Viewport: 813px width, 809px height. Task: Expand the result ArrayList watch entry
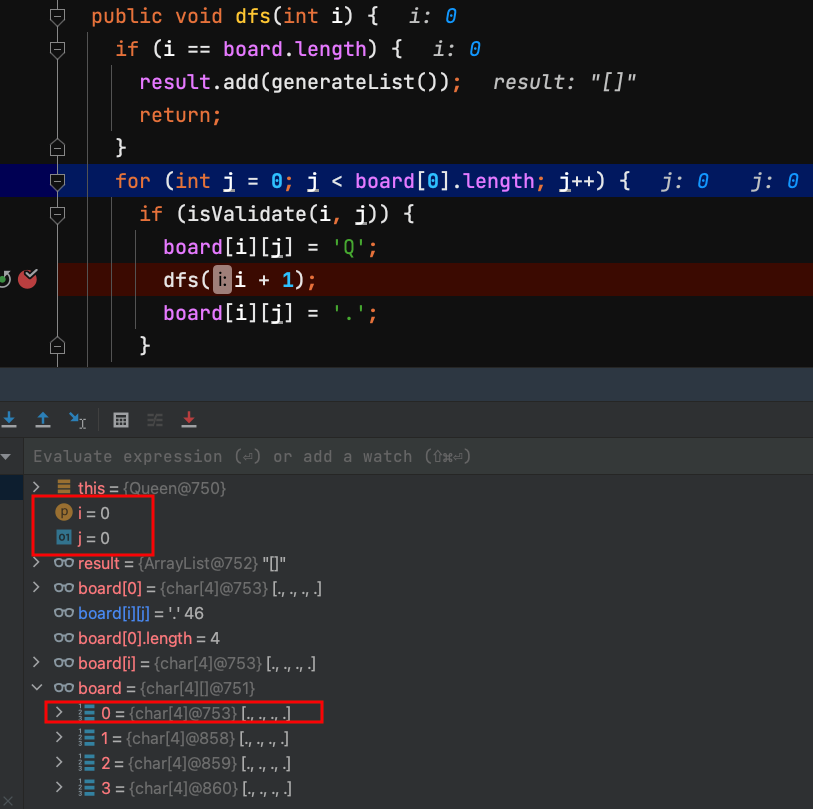point(37,563)
